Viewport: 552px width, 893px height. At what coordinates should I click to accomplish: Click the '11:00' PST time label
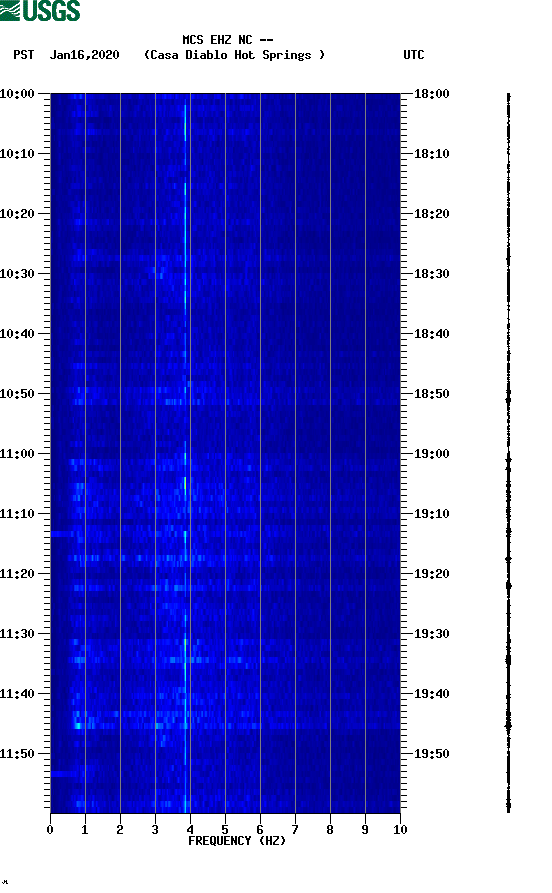pos(17,454)
